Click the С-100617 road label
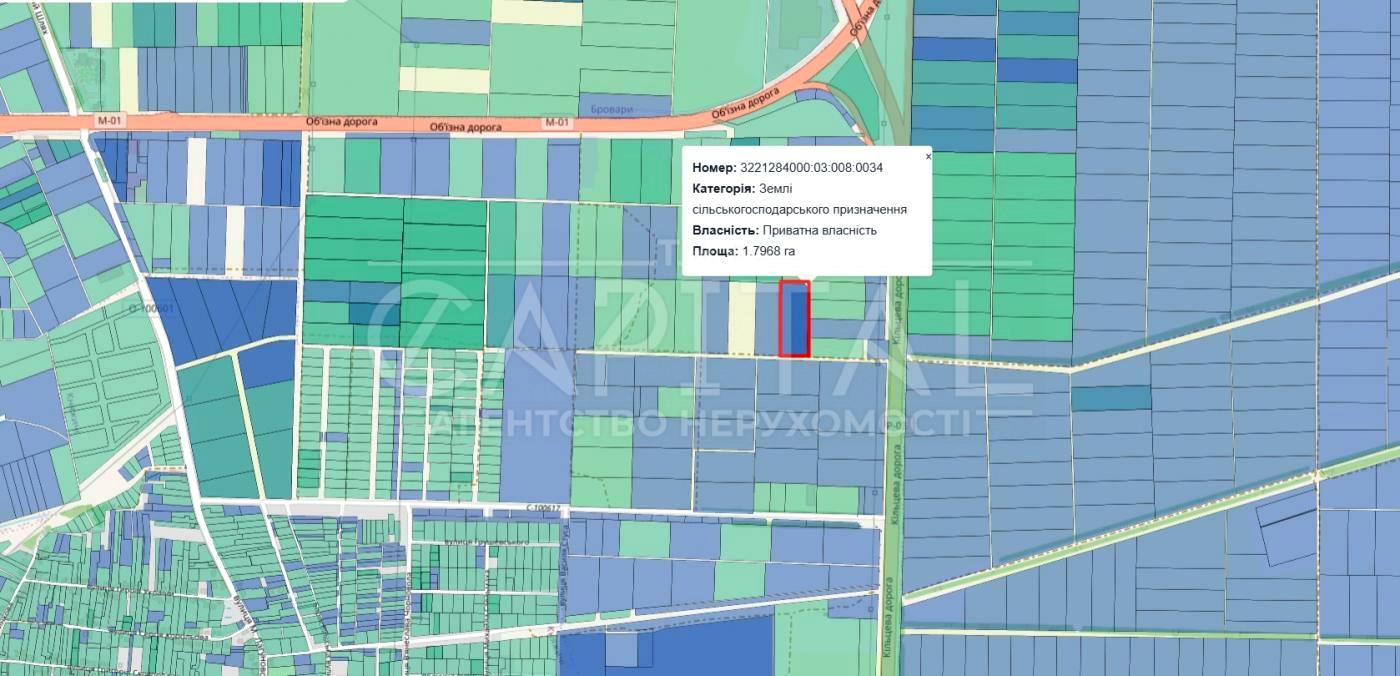Viewport: 1400px width, 676px height. coord(544,509)
